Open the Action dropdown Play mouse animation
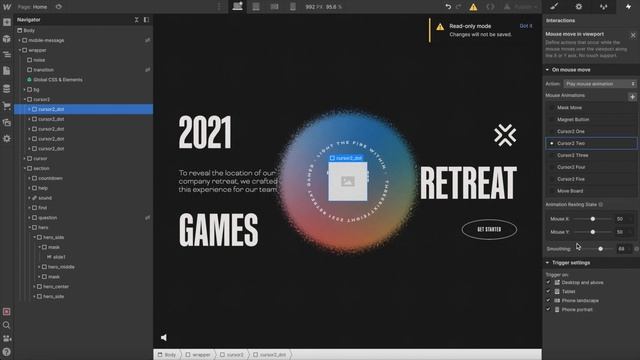Screen dimensions: 640x360 point(600,84)
